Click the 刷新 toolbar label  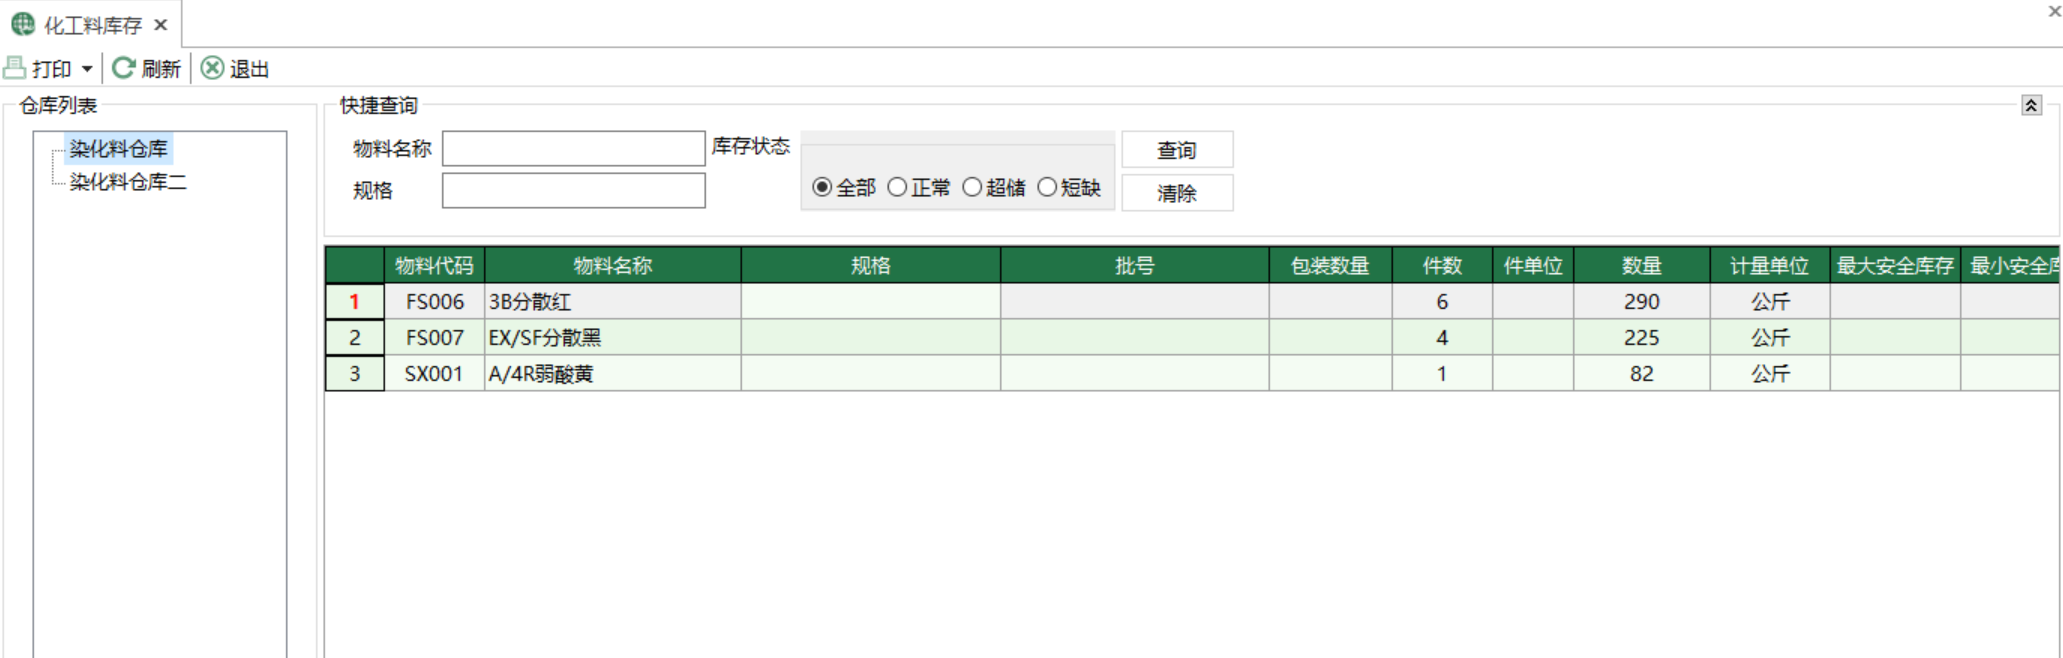tap(161, 69)
